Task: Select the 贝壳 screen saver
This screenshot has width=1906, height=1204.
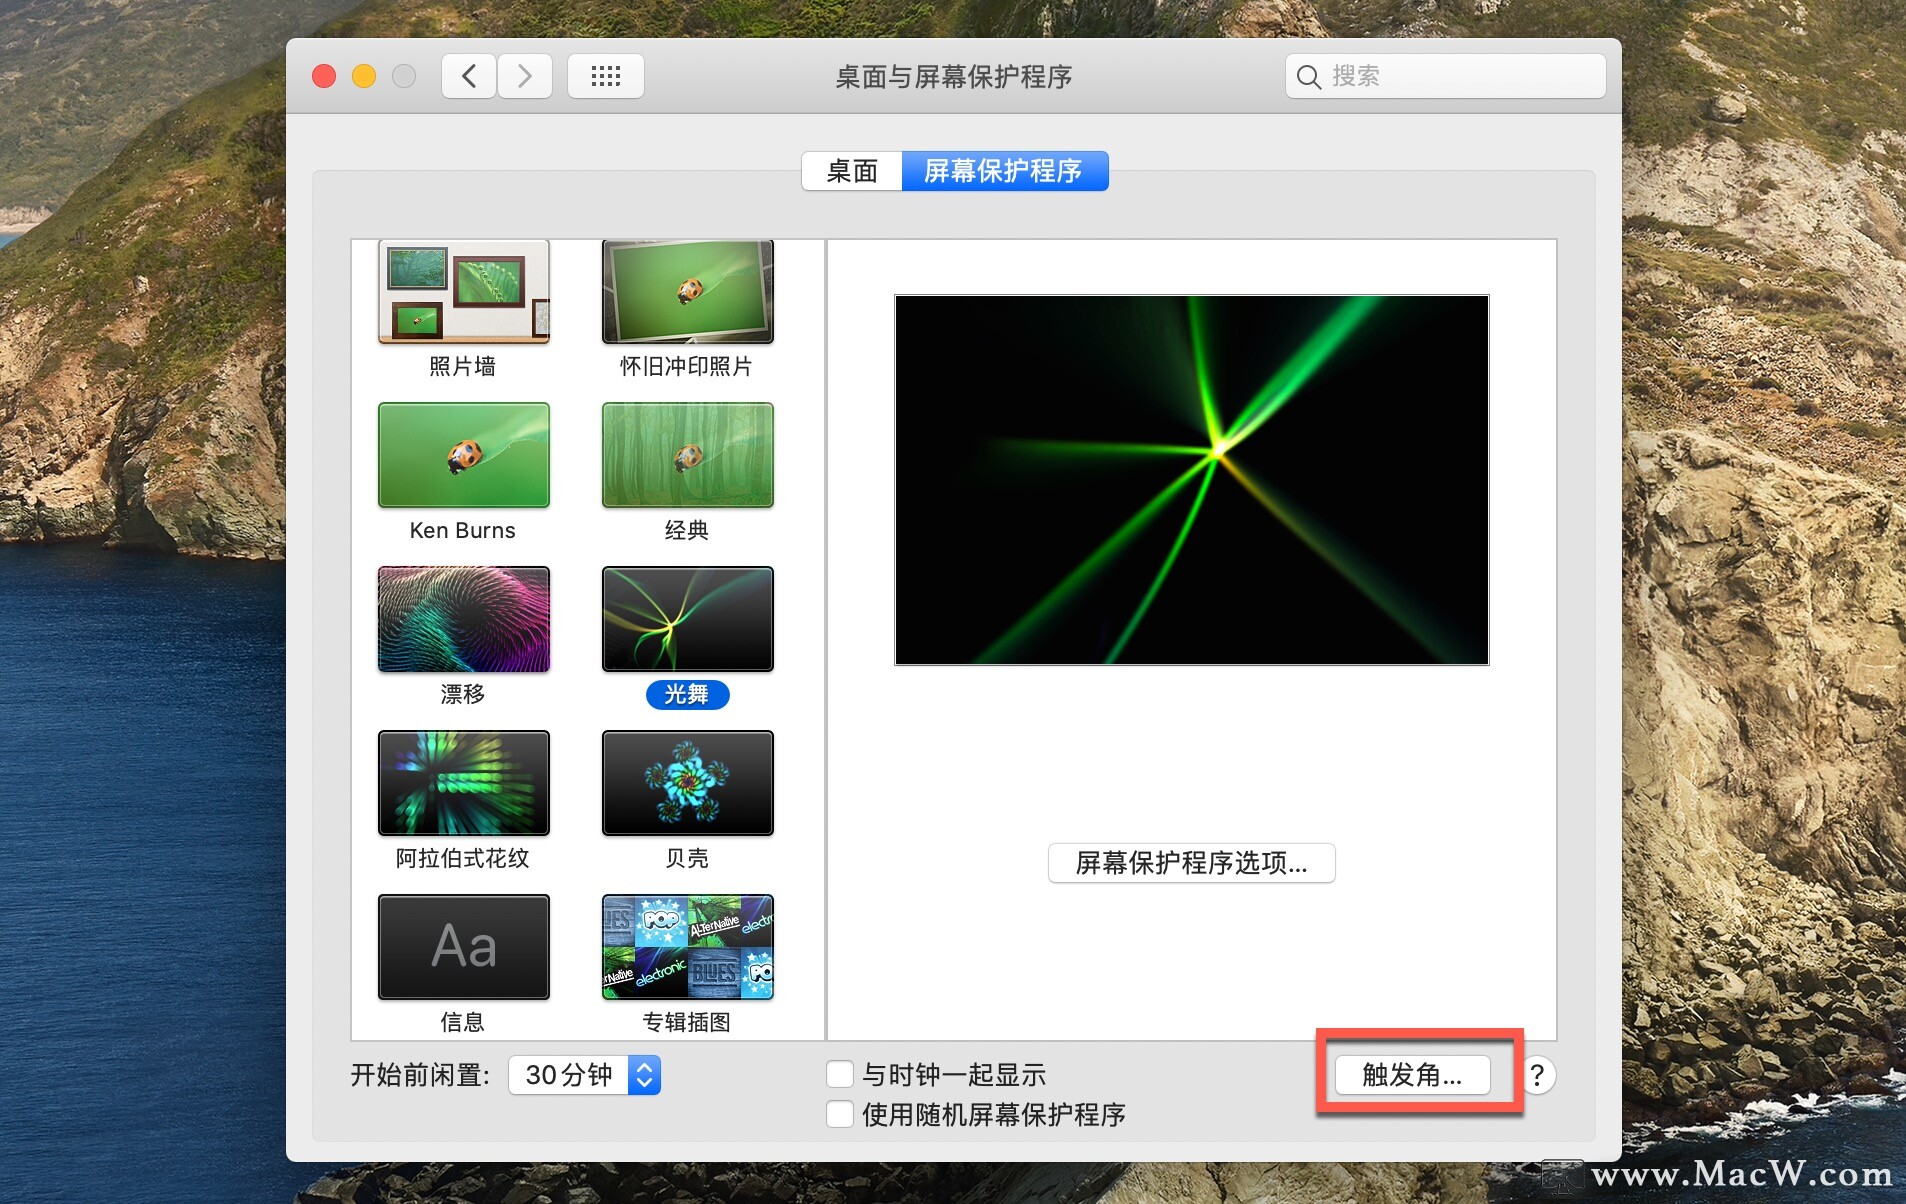Action: (x=686, y=783)
